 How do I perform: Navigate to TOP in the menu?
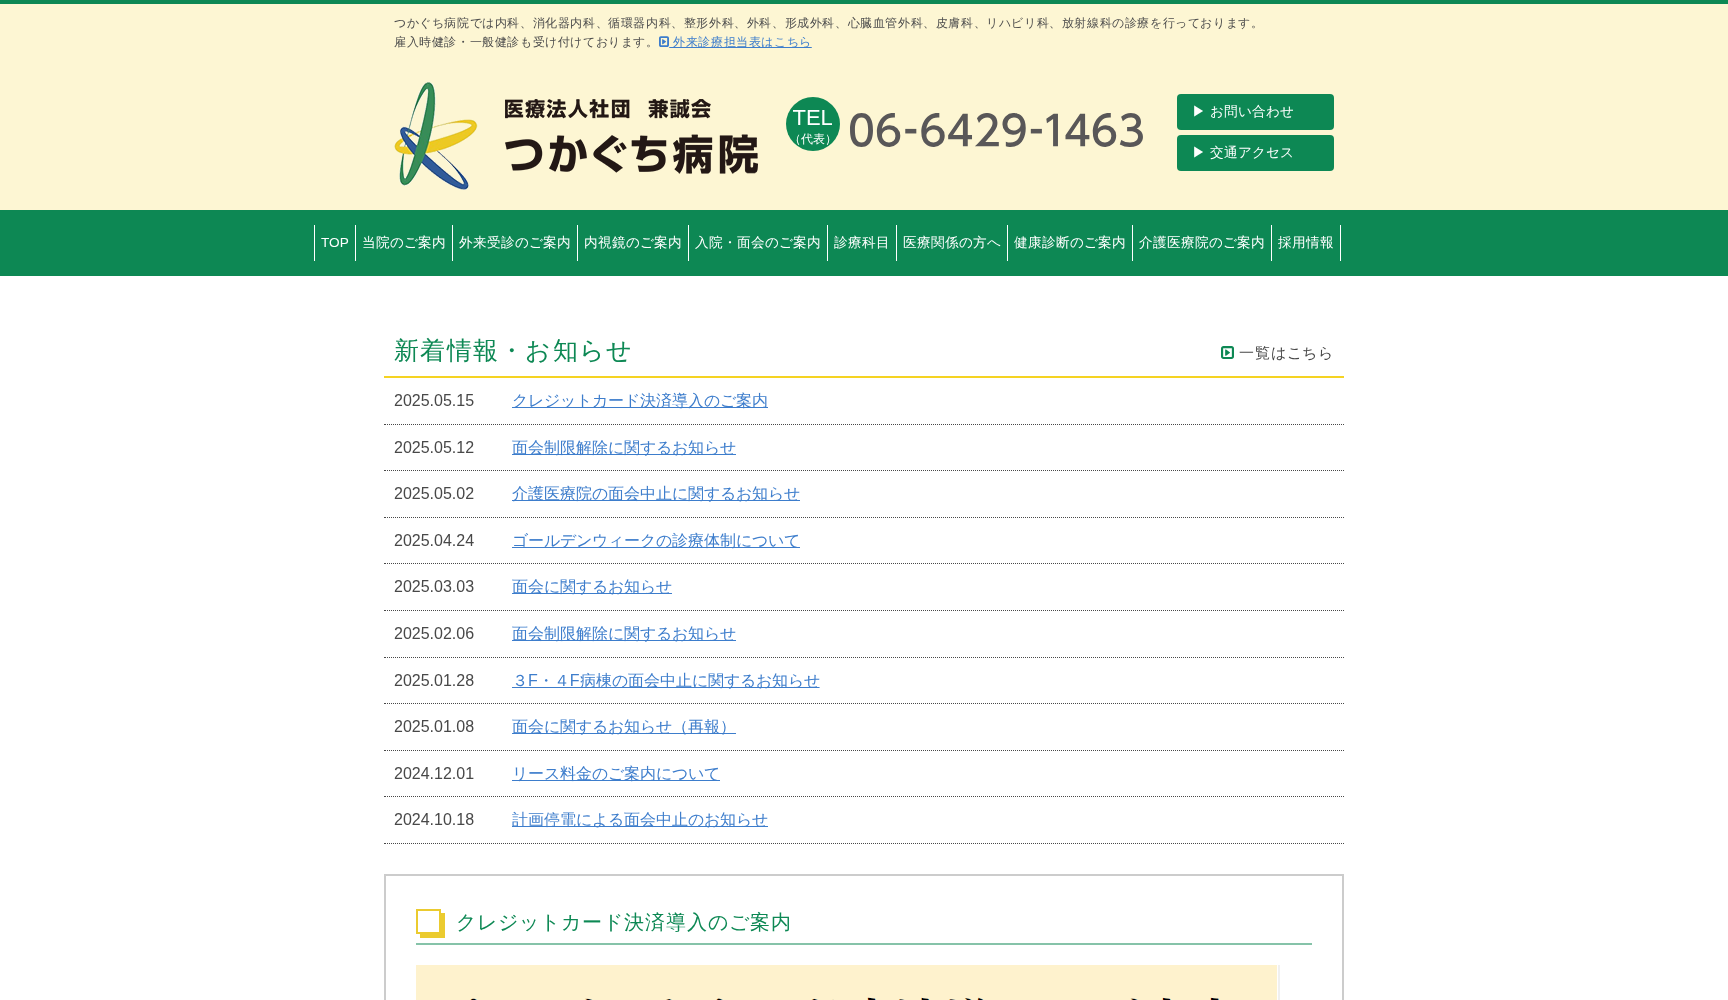pos(334,242)
